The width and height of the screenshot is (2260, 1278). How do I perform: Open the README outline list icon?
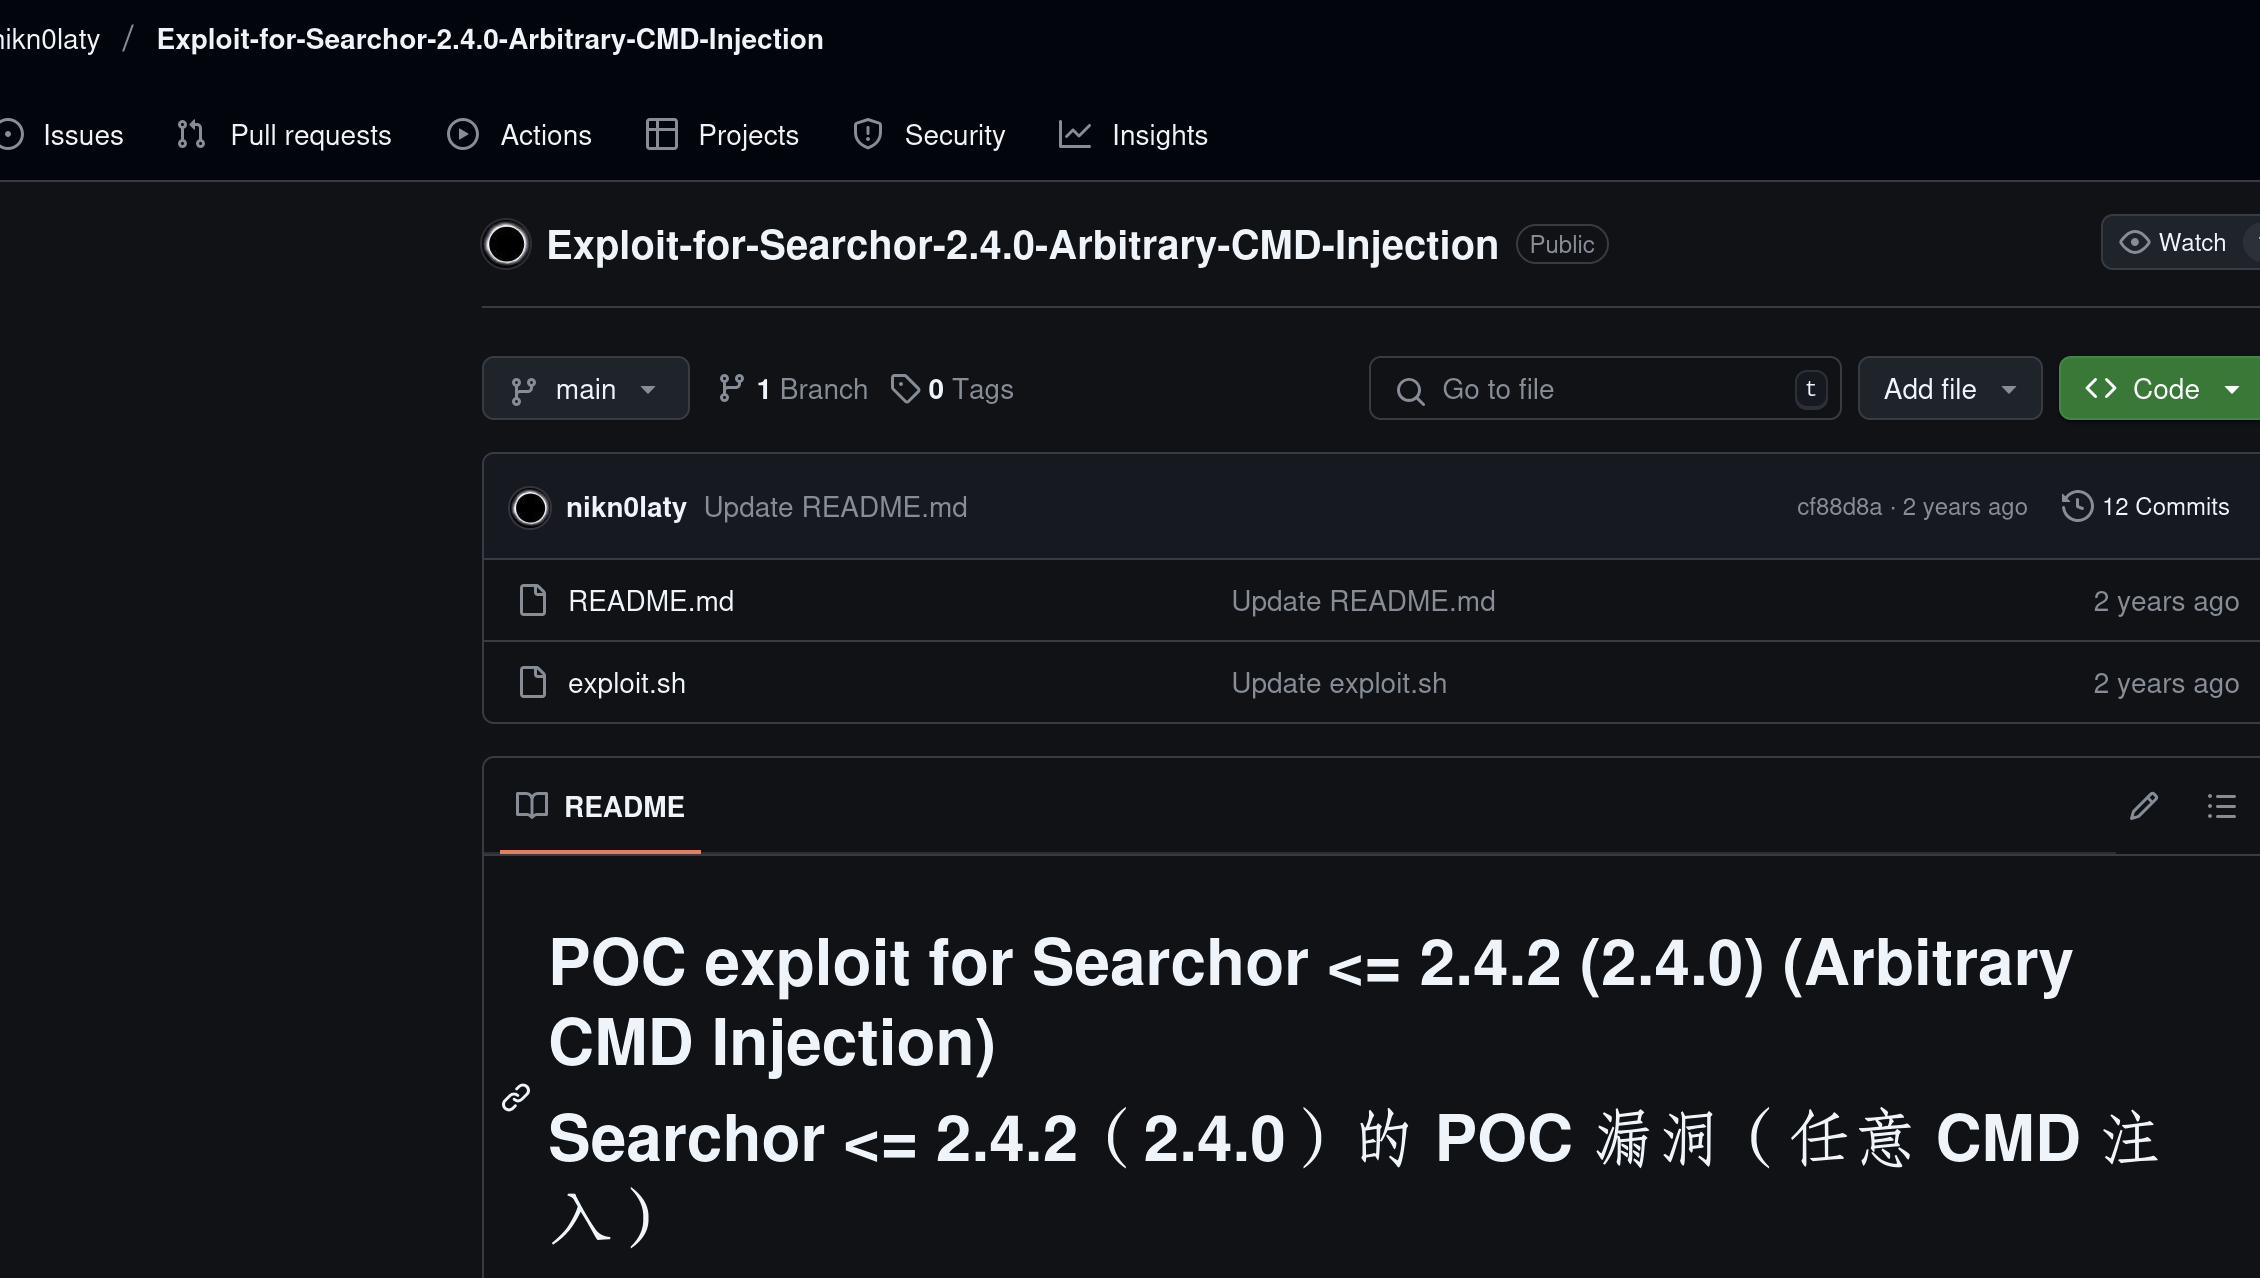2221,806
